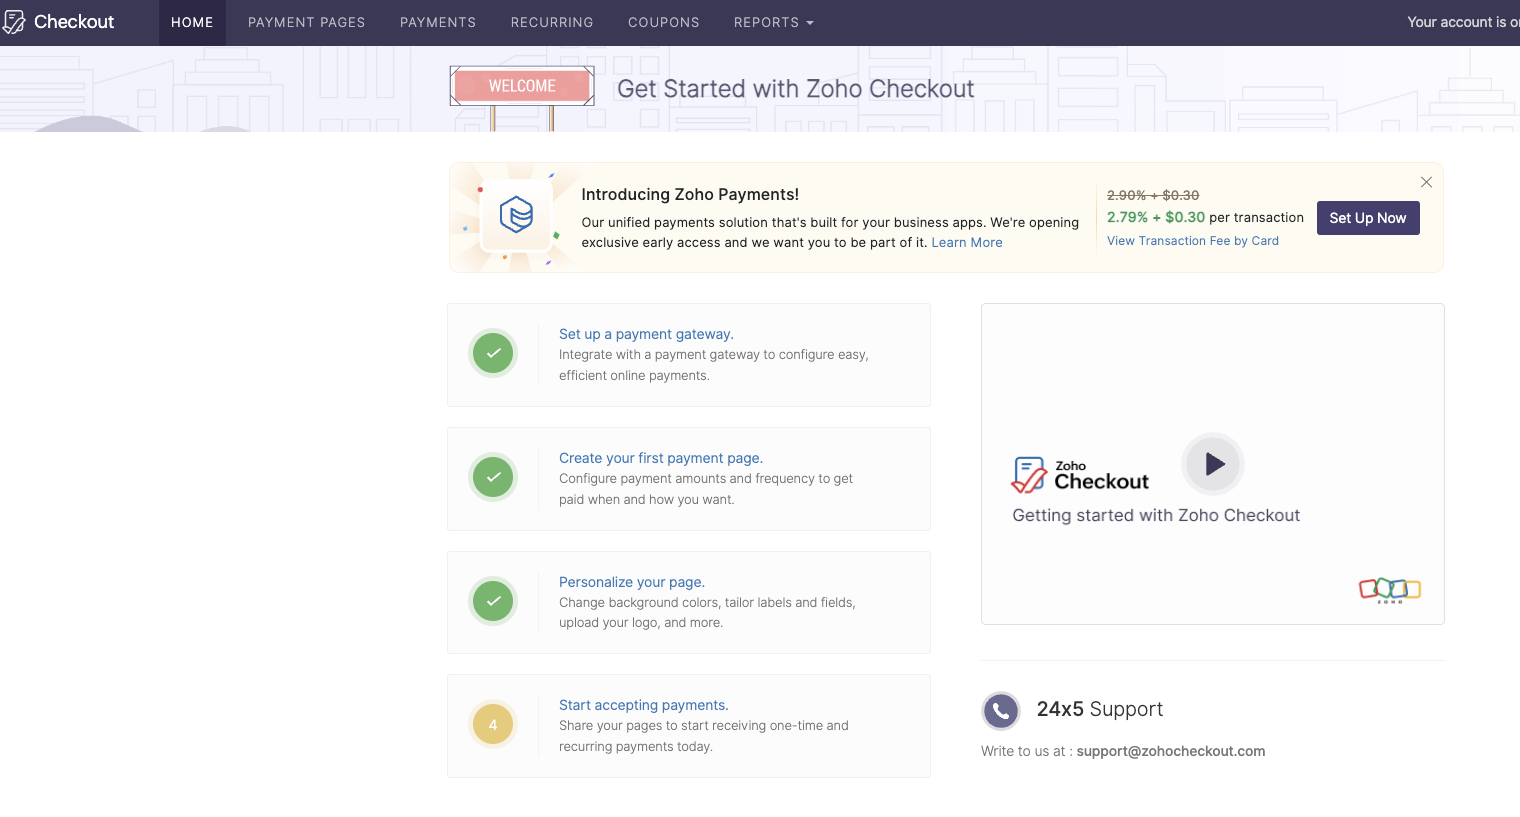The image size is (1520, 817).
Task: Click the step 4 number badge
Action: (x=493, y=724)
